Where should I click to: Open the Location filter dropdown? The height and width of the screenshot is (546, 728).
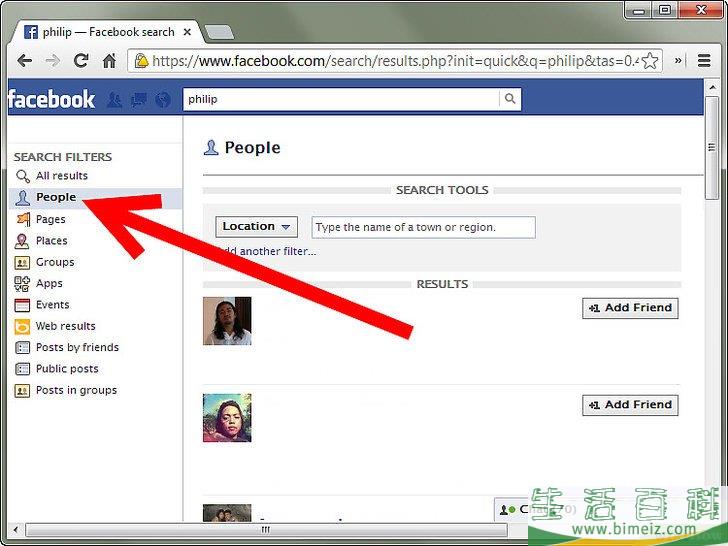(x=256, y=227)
